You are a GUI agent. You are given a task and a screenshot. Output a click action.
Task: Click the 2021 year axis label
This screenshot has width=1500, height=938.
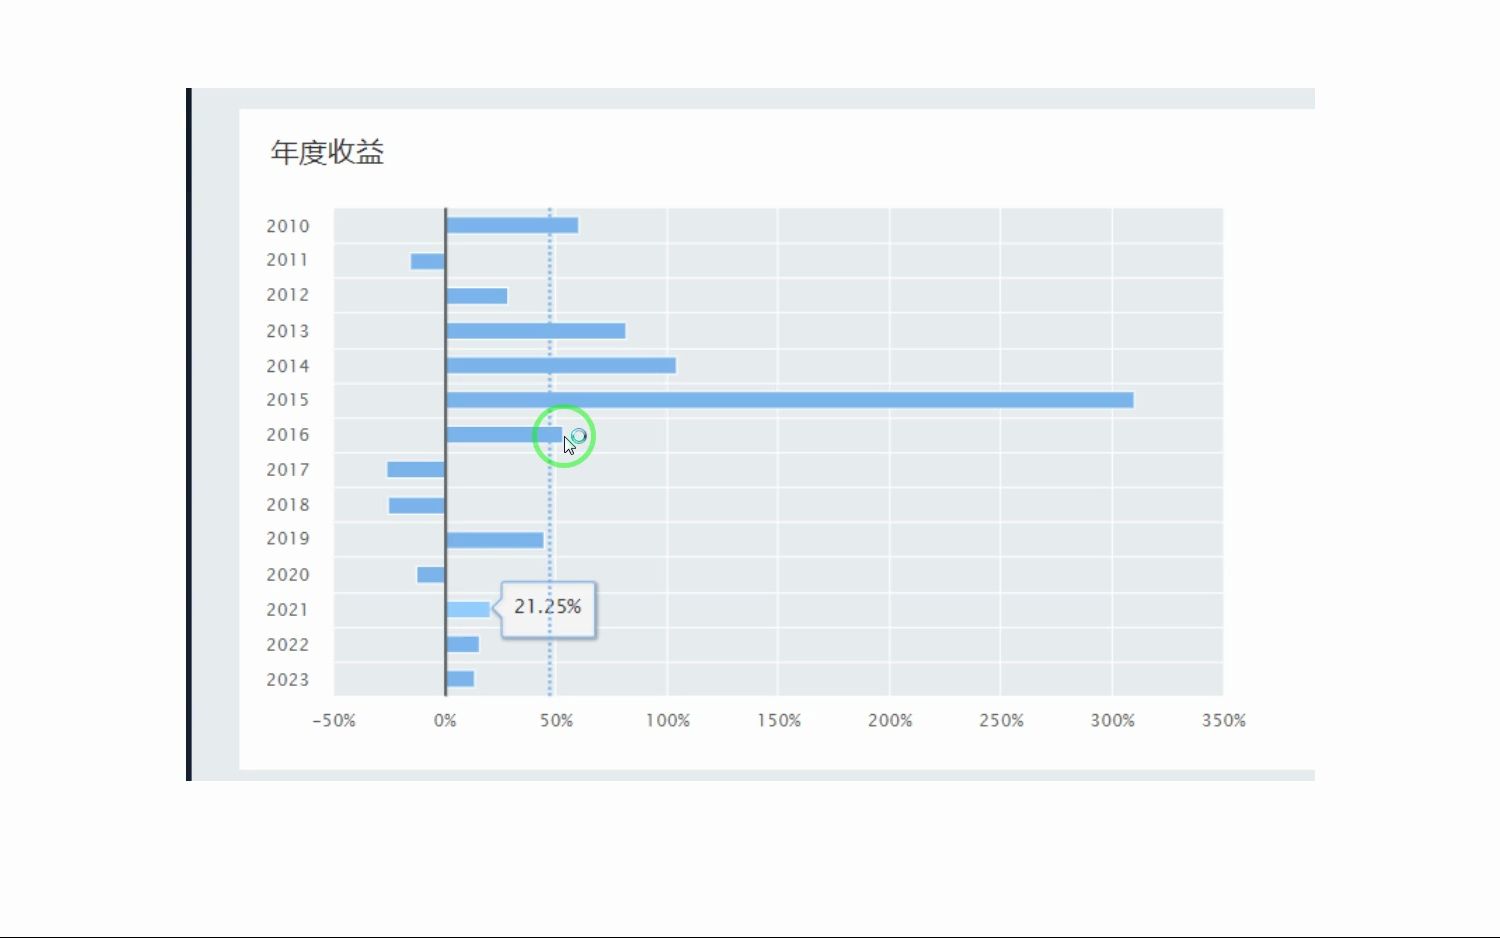(x=288, y=610)
